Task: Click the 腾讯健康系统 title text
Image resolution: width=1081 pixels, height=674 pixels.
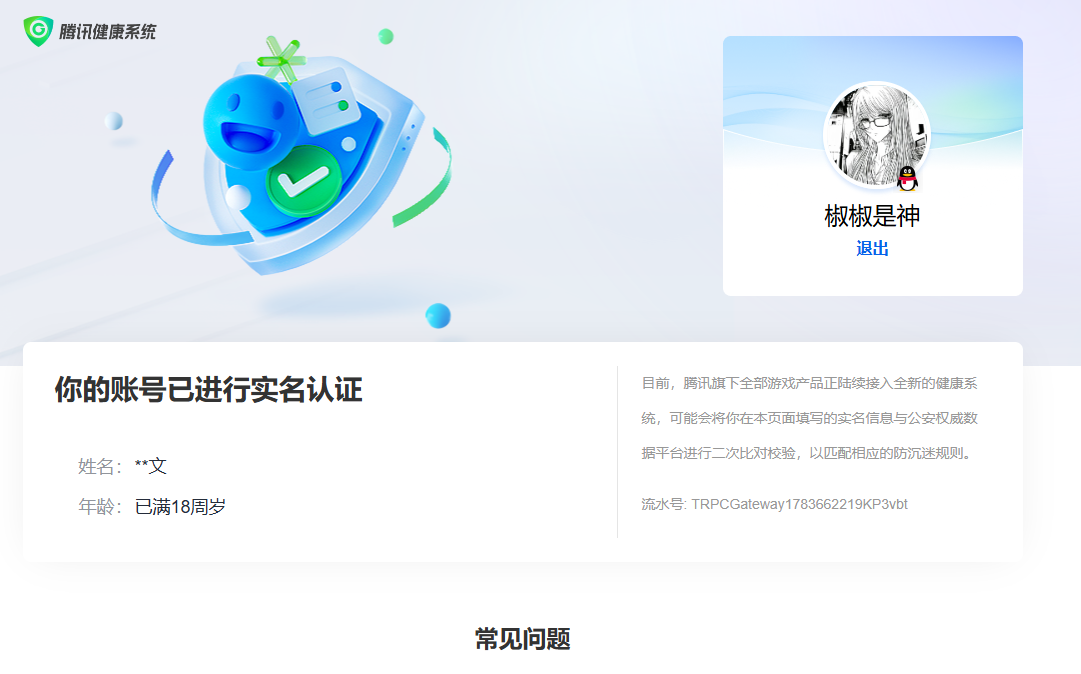Action: coord(108,32)
